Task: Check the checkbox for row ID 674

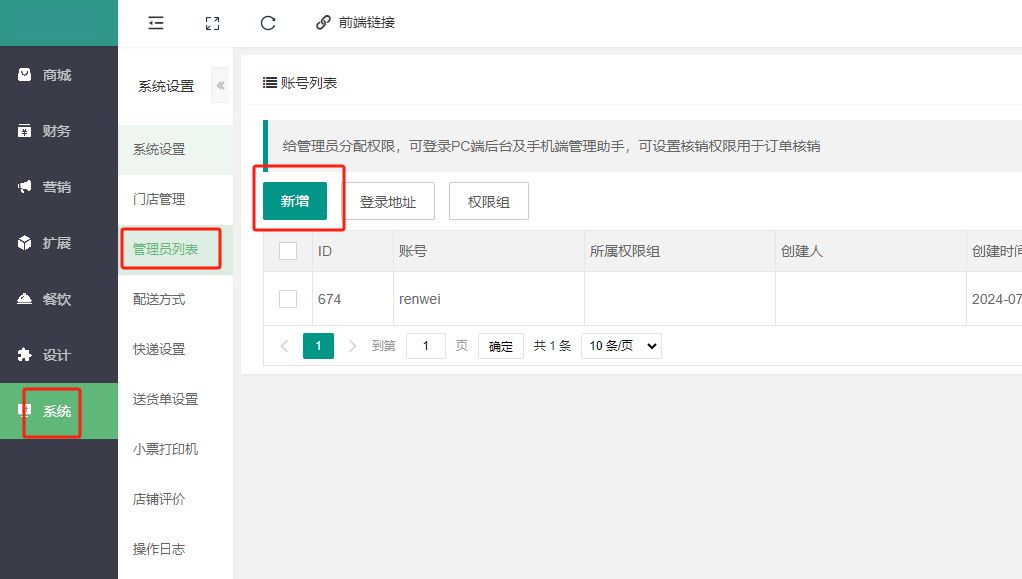Action: coord(288,299)
